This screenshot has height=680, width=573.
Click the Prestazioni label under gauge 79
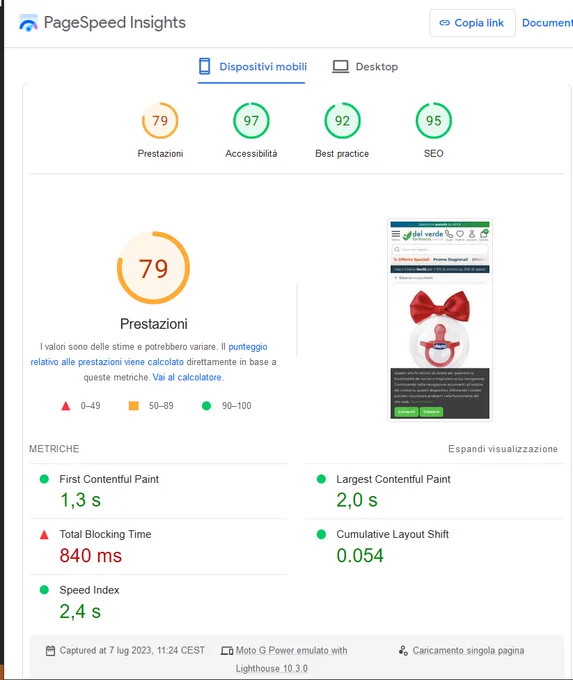pyautogui.click(x=160, y=154)
